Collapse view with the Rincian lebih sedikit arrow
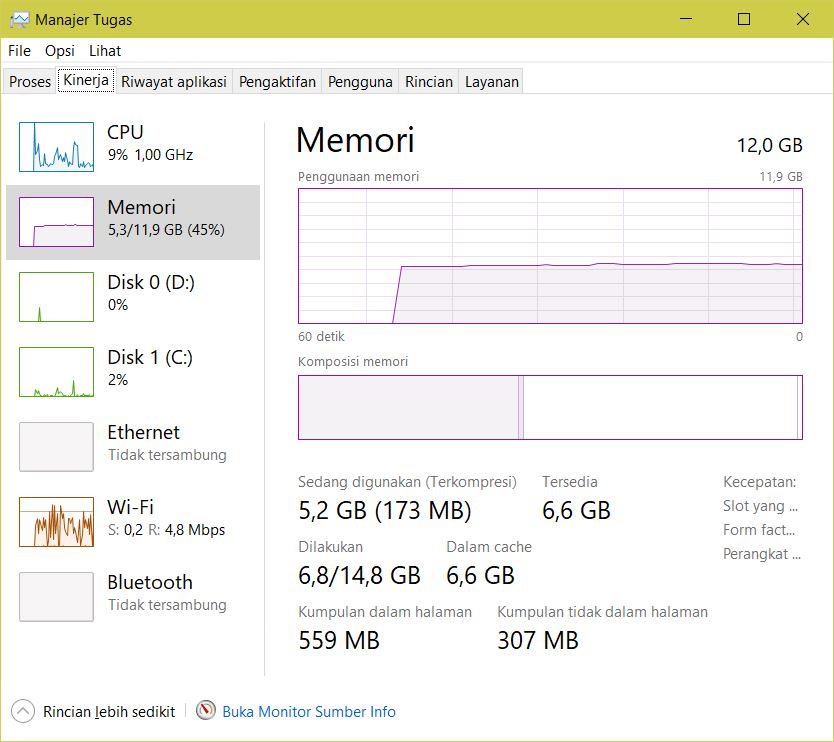The width and height of the screenshot is (834, 742). pyautogui.click(x=23, y=711)
